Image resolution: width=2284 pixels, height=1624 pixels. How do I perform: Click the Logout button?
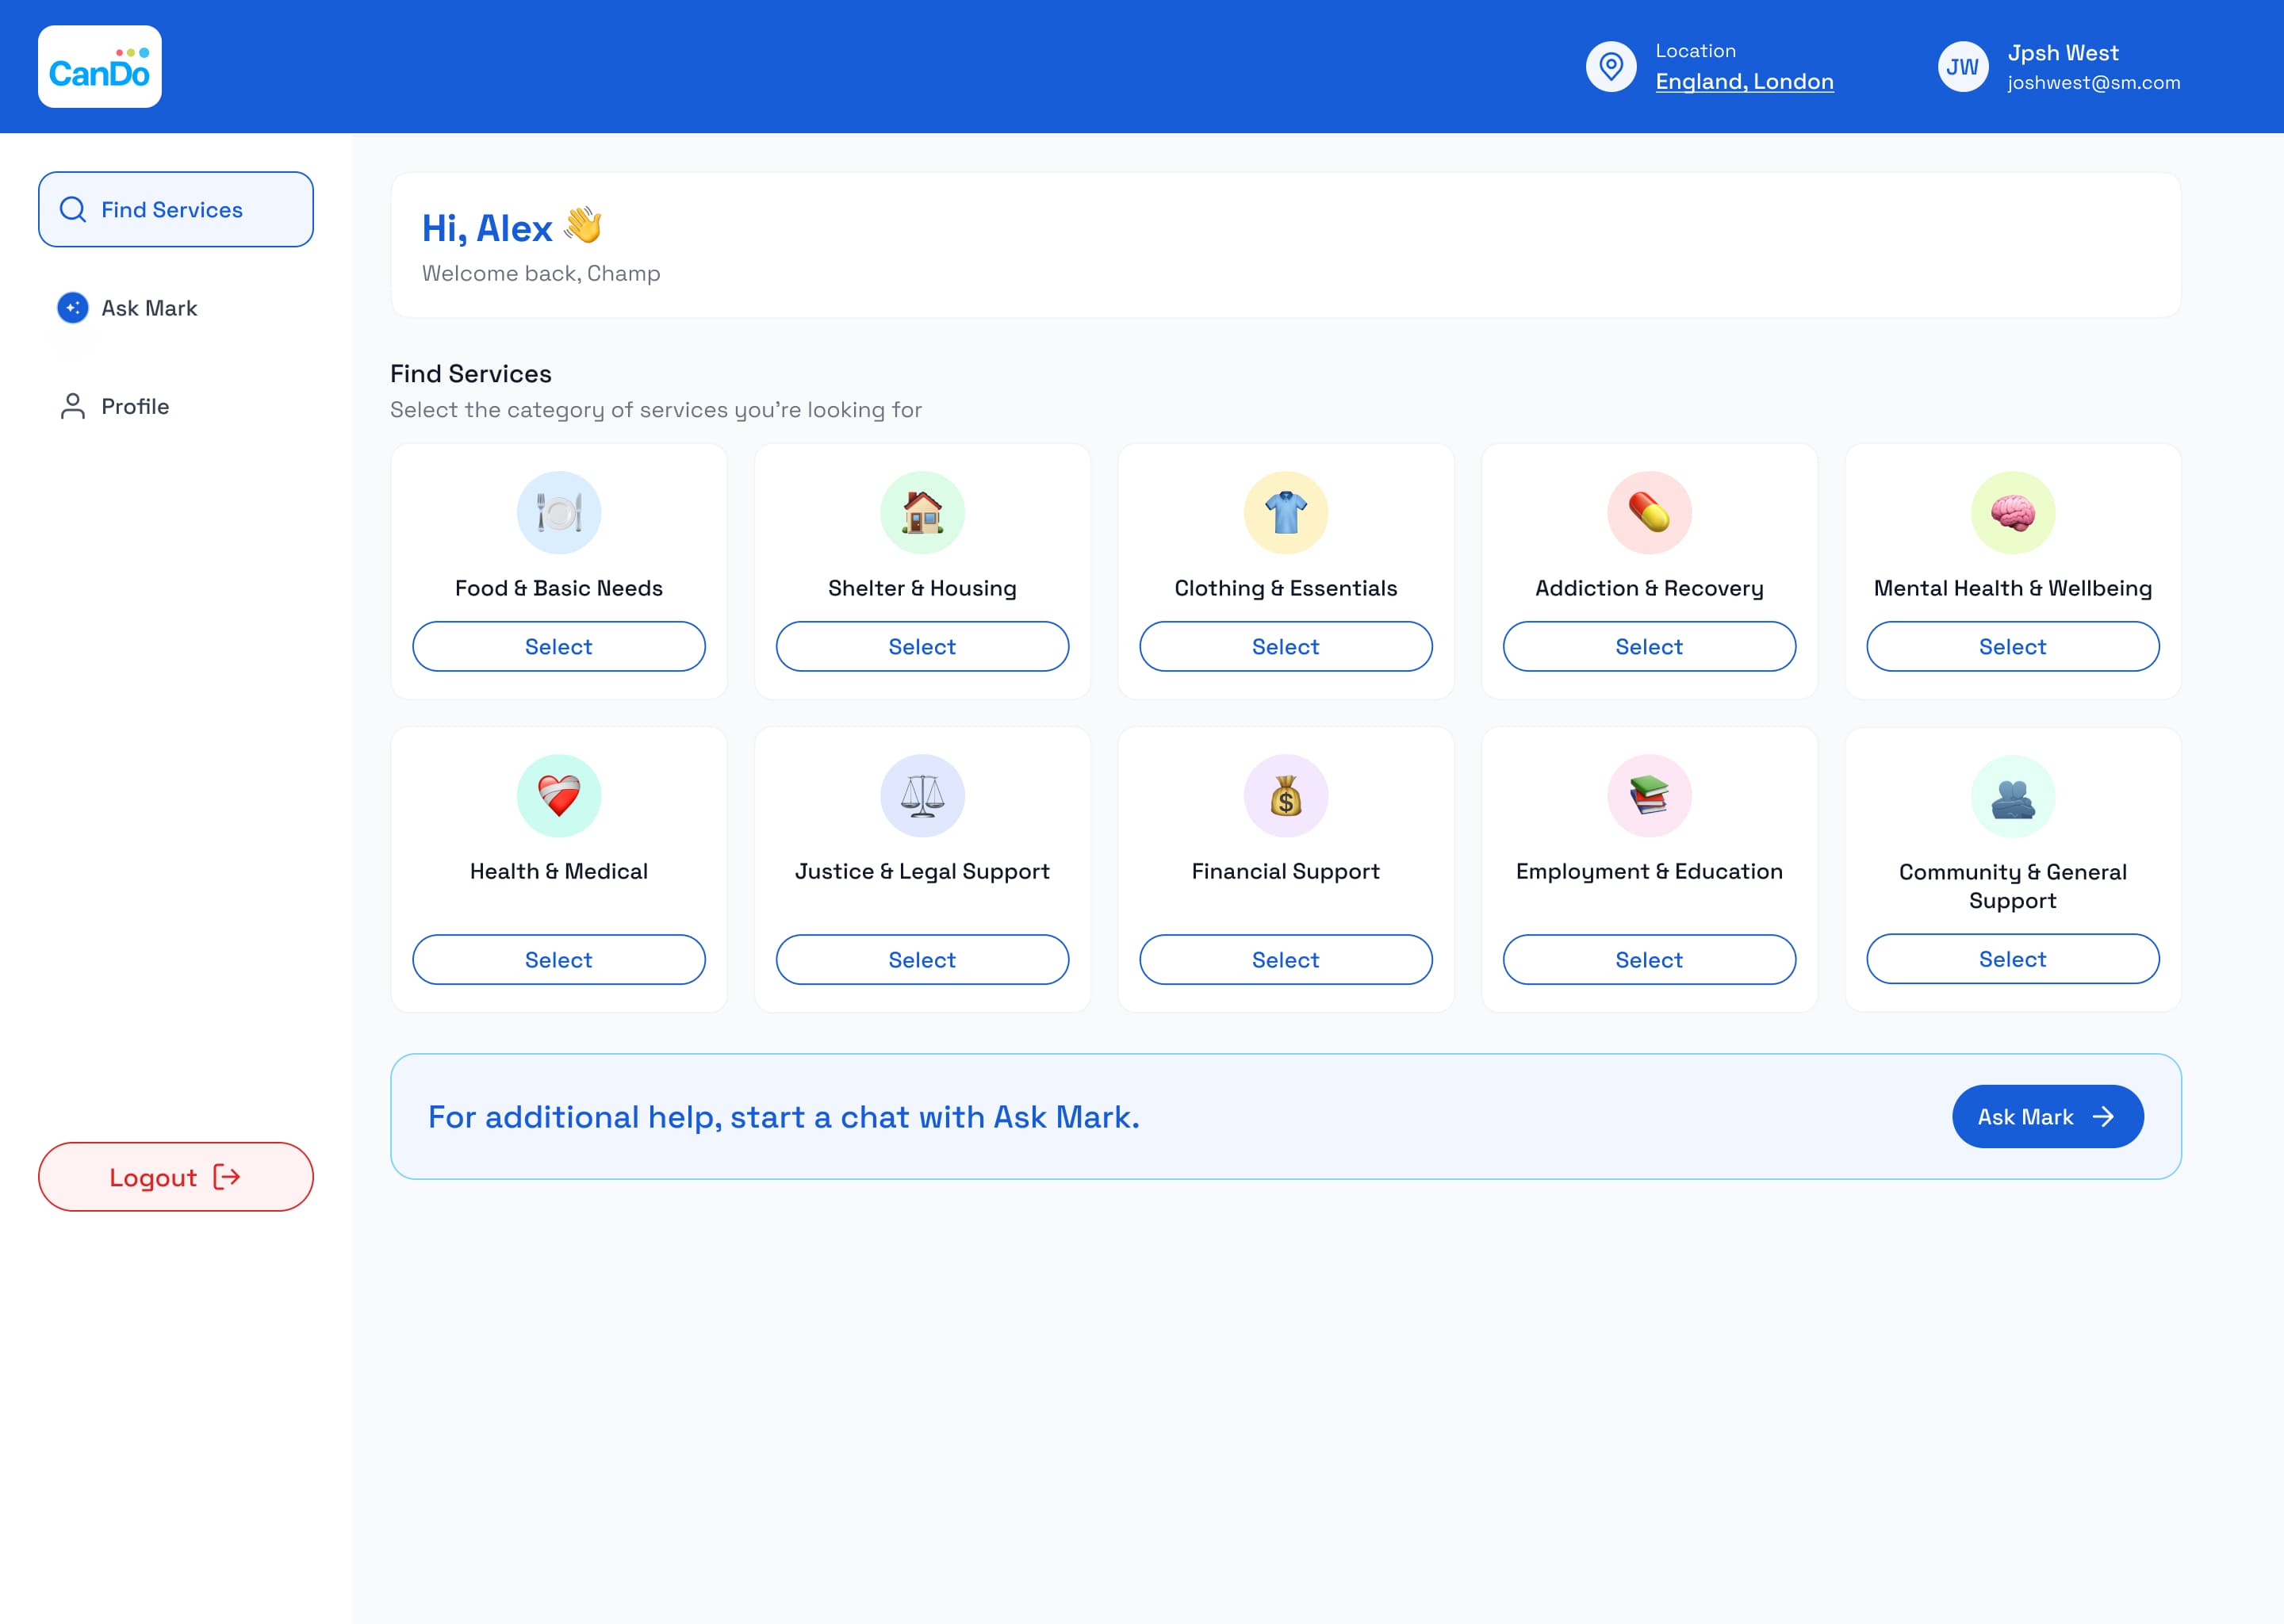tap(176, 1177)
